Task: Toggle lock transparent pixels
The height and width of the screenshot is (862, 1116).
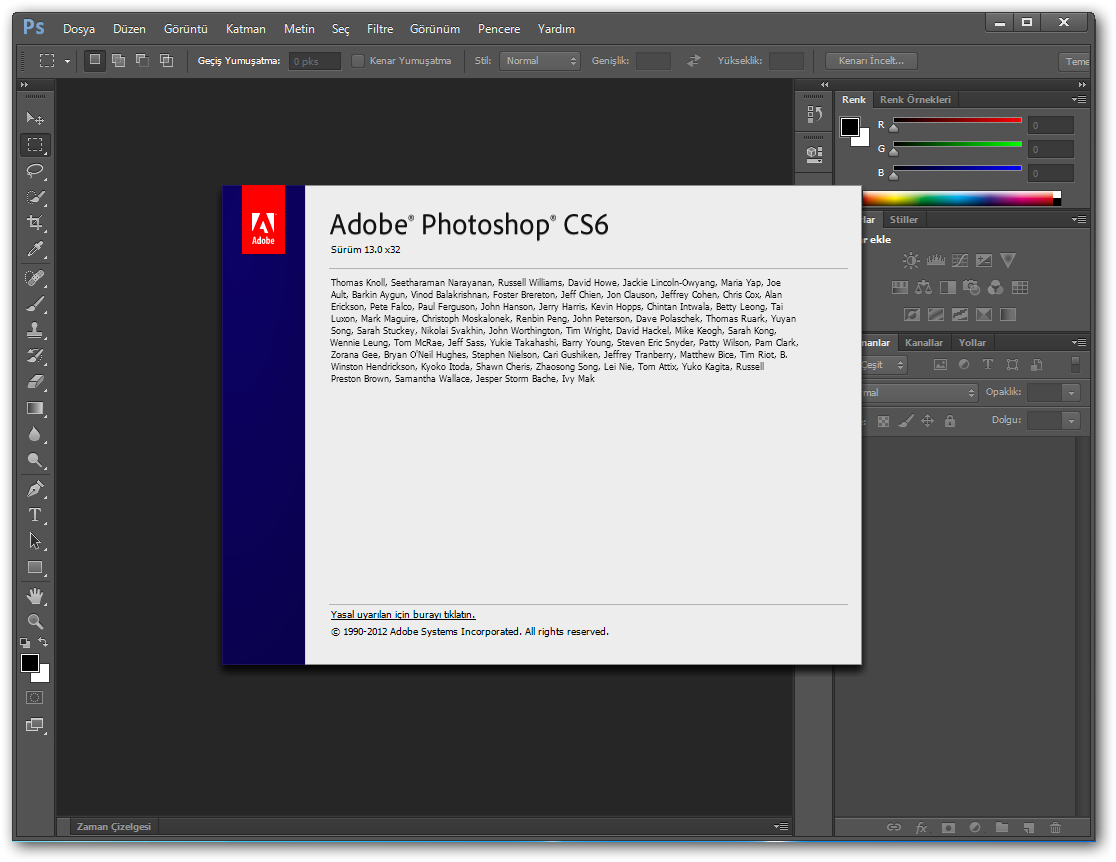Action: [883, 421]
